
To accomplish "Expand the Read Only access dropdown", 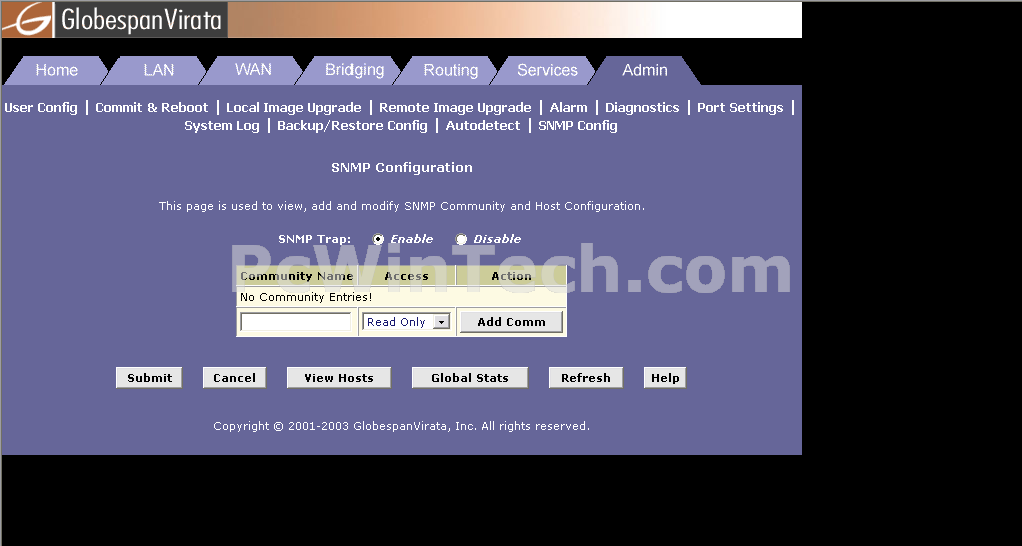I will [407, 322].
